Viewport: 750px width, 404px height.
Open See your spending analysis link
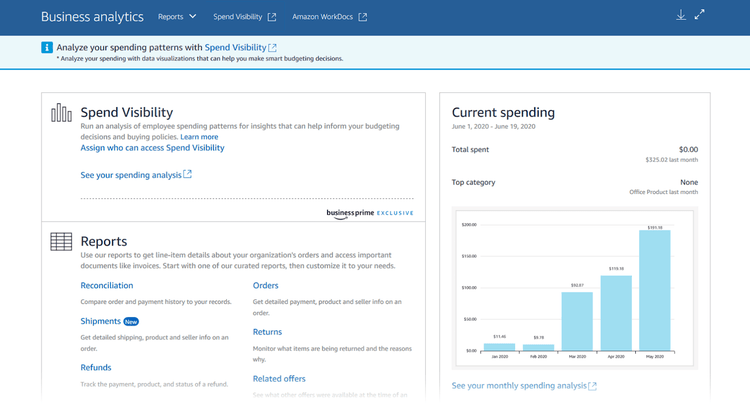131,175
